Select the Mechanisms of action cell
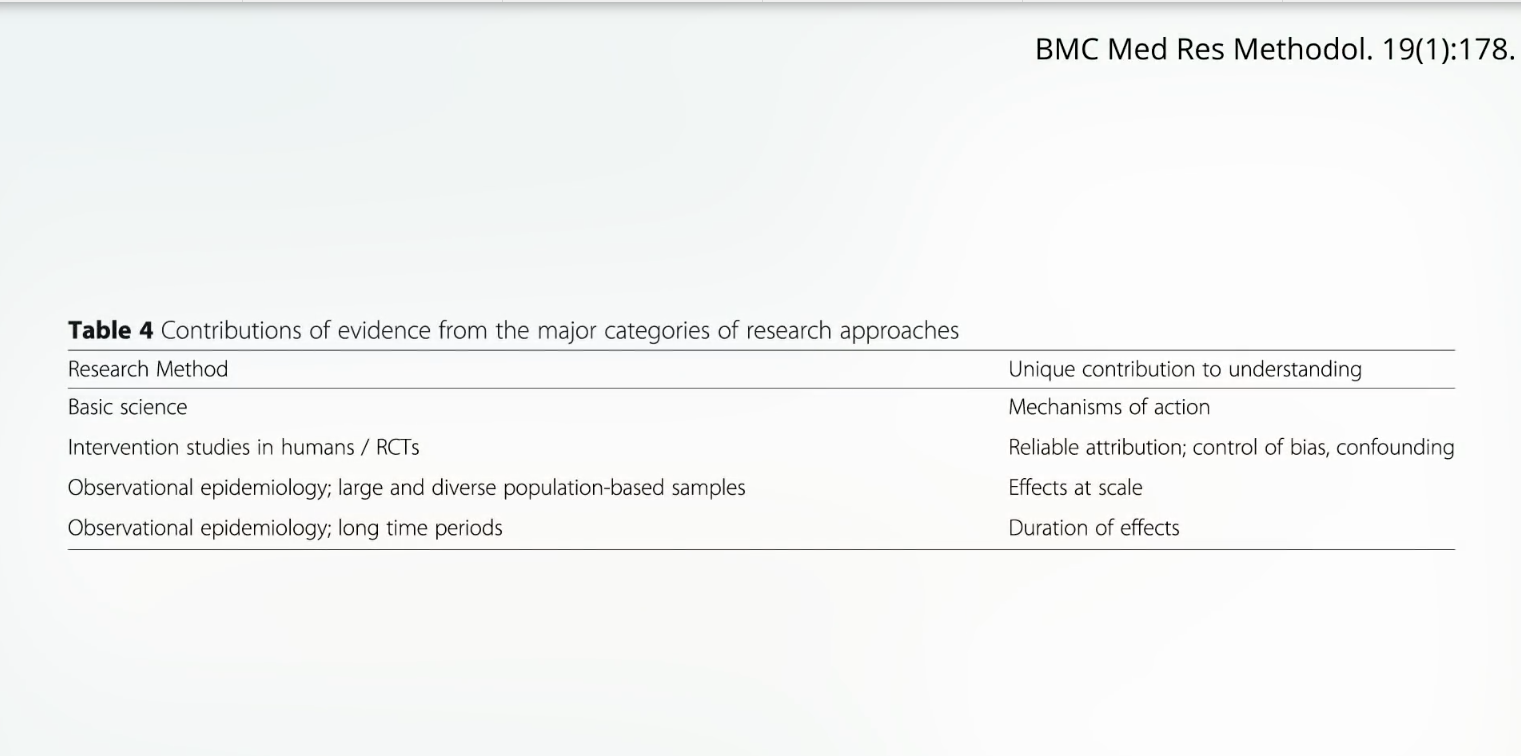The height and width of the screenshot is (756, 1521). tap(1109, 407)
